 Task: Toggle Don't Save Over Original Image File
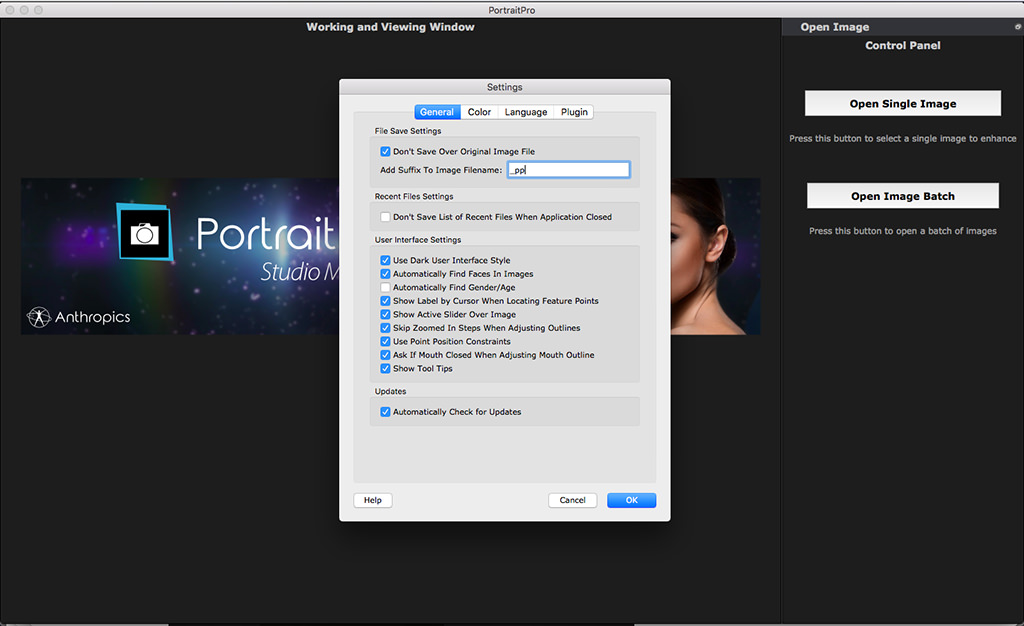(x=385, y=151)
